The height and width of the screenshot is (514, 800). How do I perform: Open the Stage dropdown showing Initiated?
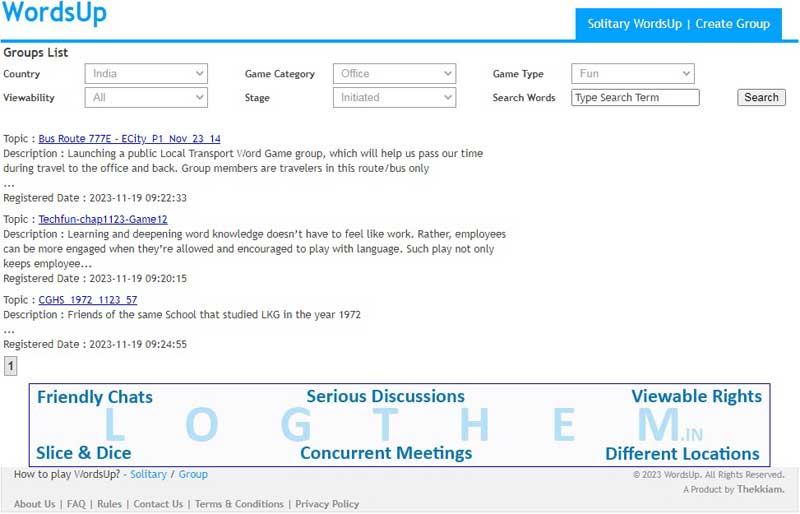pyautogui.click(x=394, y=97)
